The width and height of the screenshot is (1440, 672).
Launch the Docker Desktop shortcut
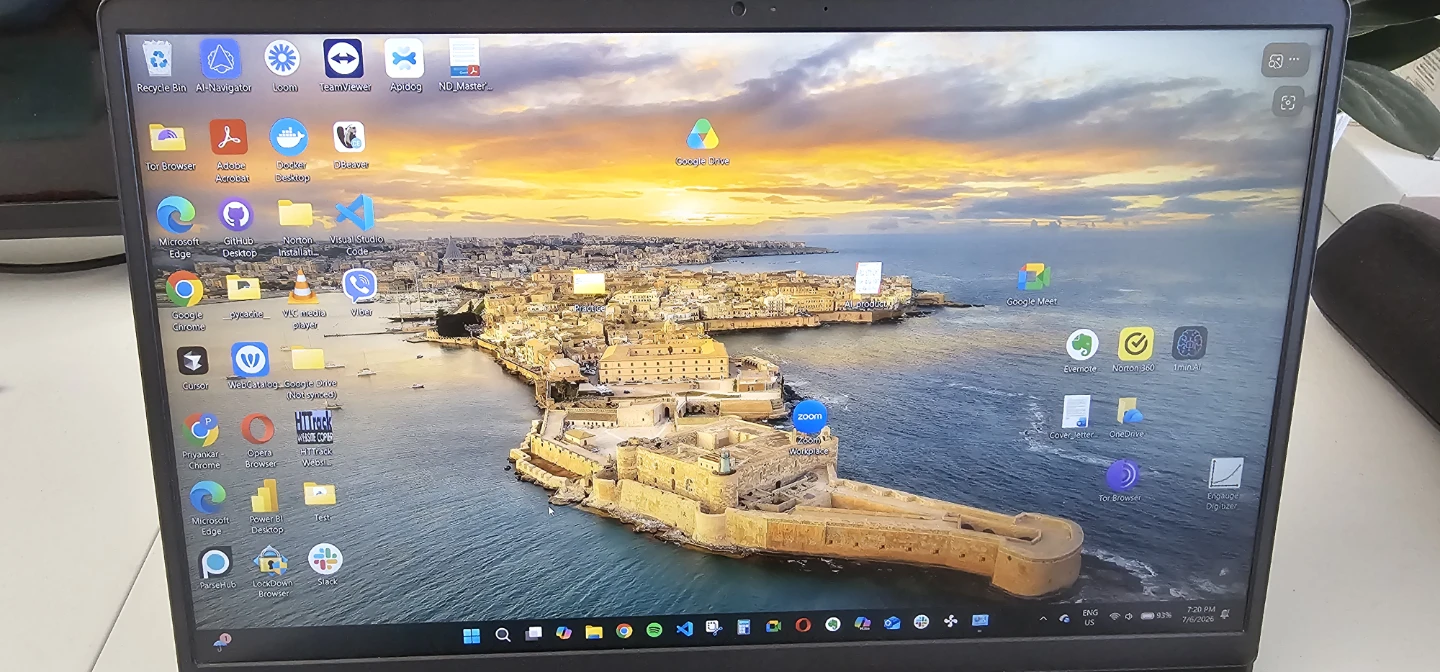pyautogui.click(x=290, y=151)
